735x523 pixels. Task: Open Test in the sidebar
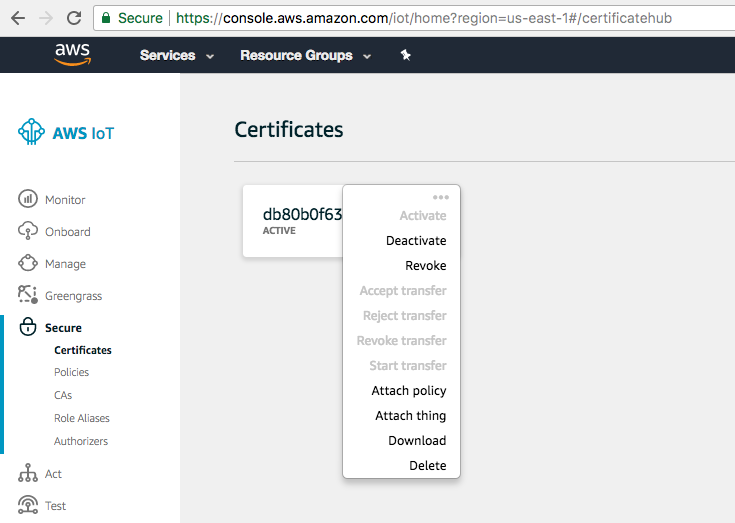pyautogui.click(x=55, y=506)
